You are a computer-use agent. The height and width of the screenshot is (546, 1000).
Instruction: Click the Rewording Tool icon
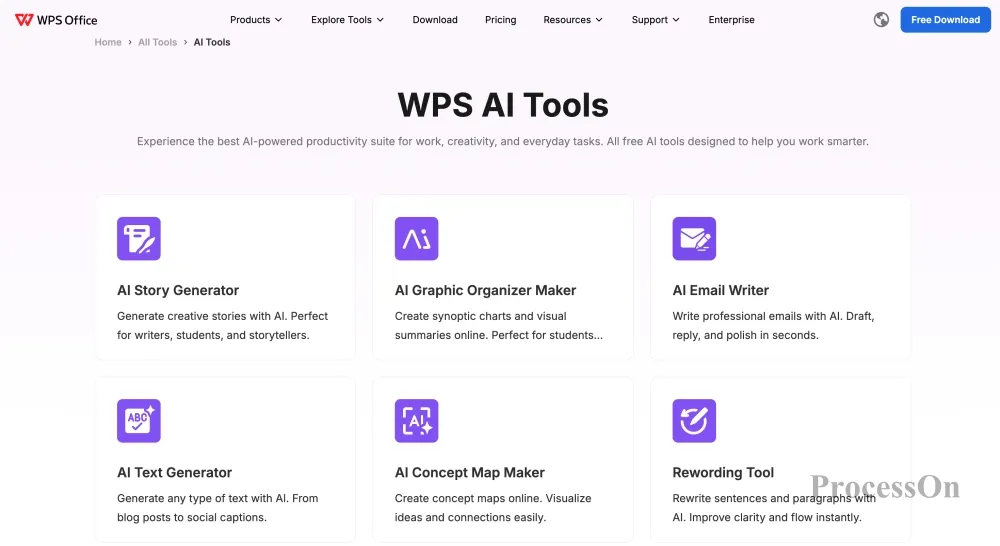694,420
